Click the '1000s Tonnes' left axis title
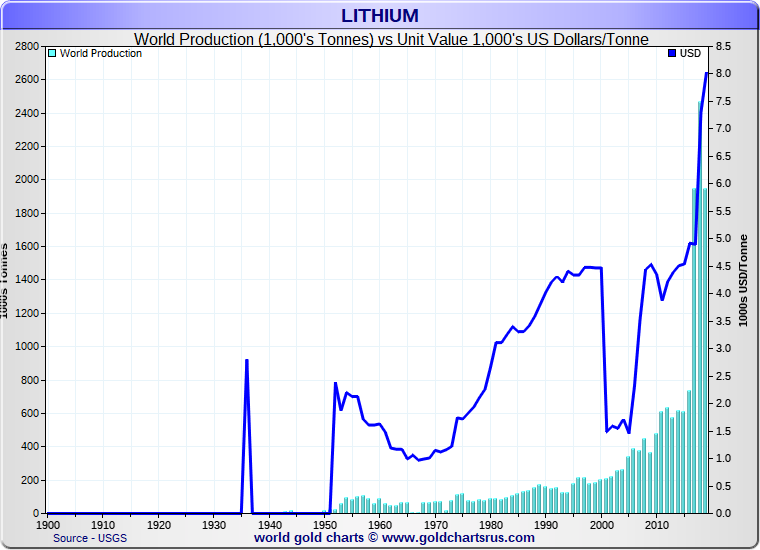 [5, 280]
